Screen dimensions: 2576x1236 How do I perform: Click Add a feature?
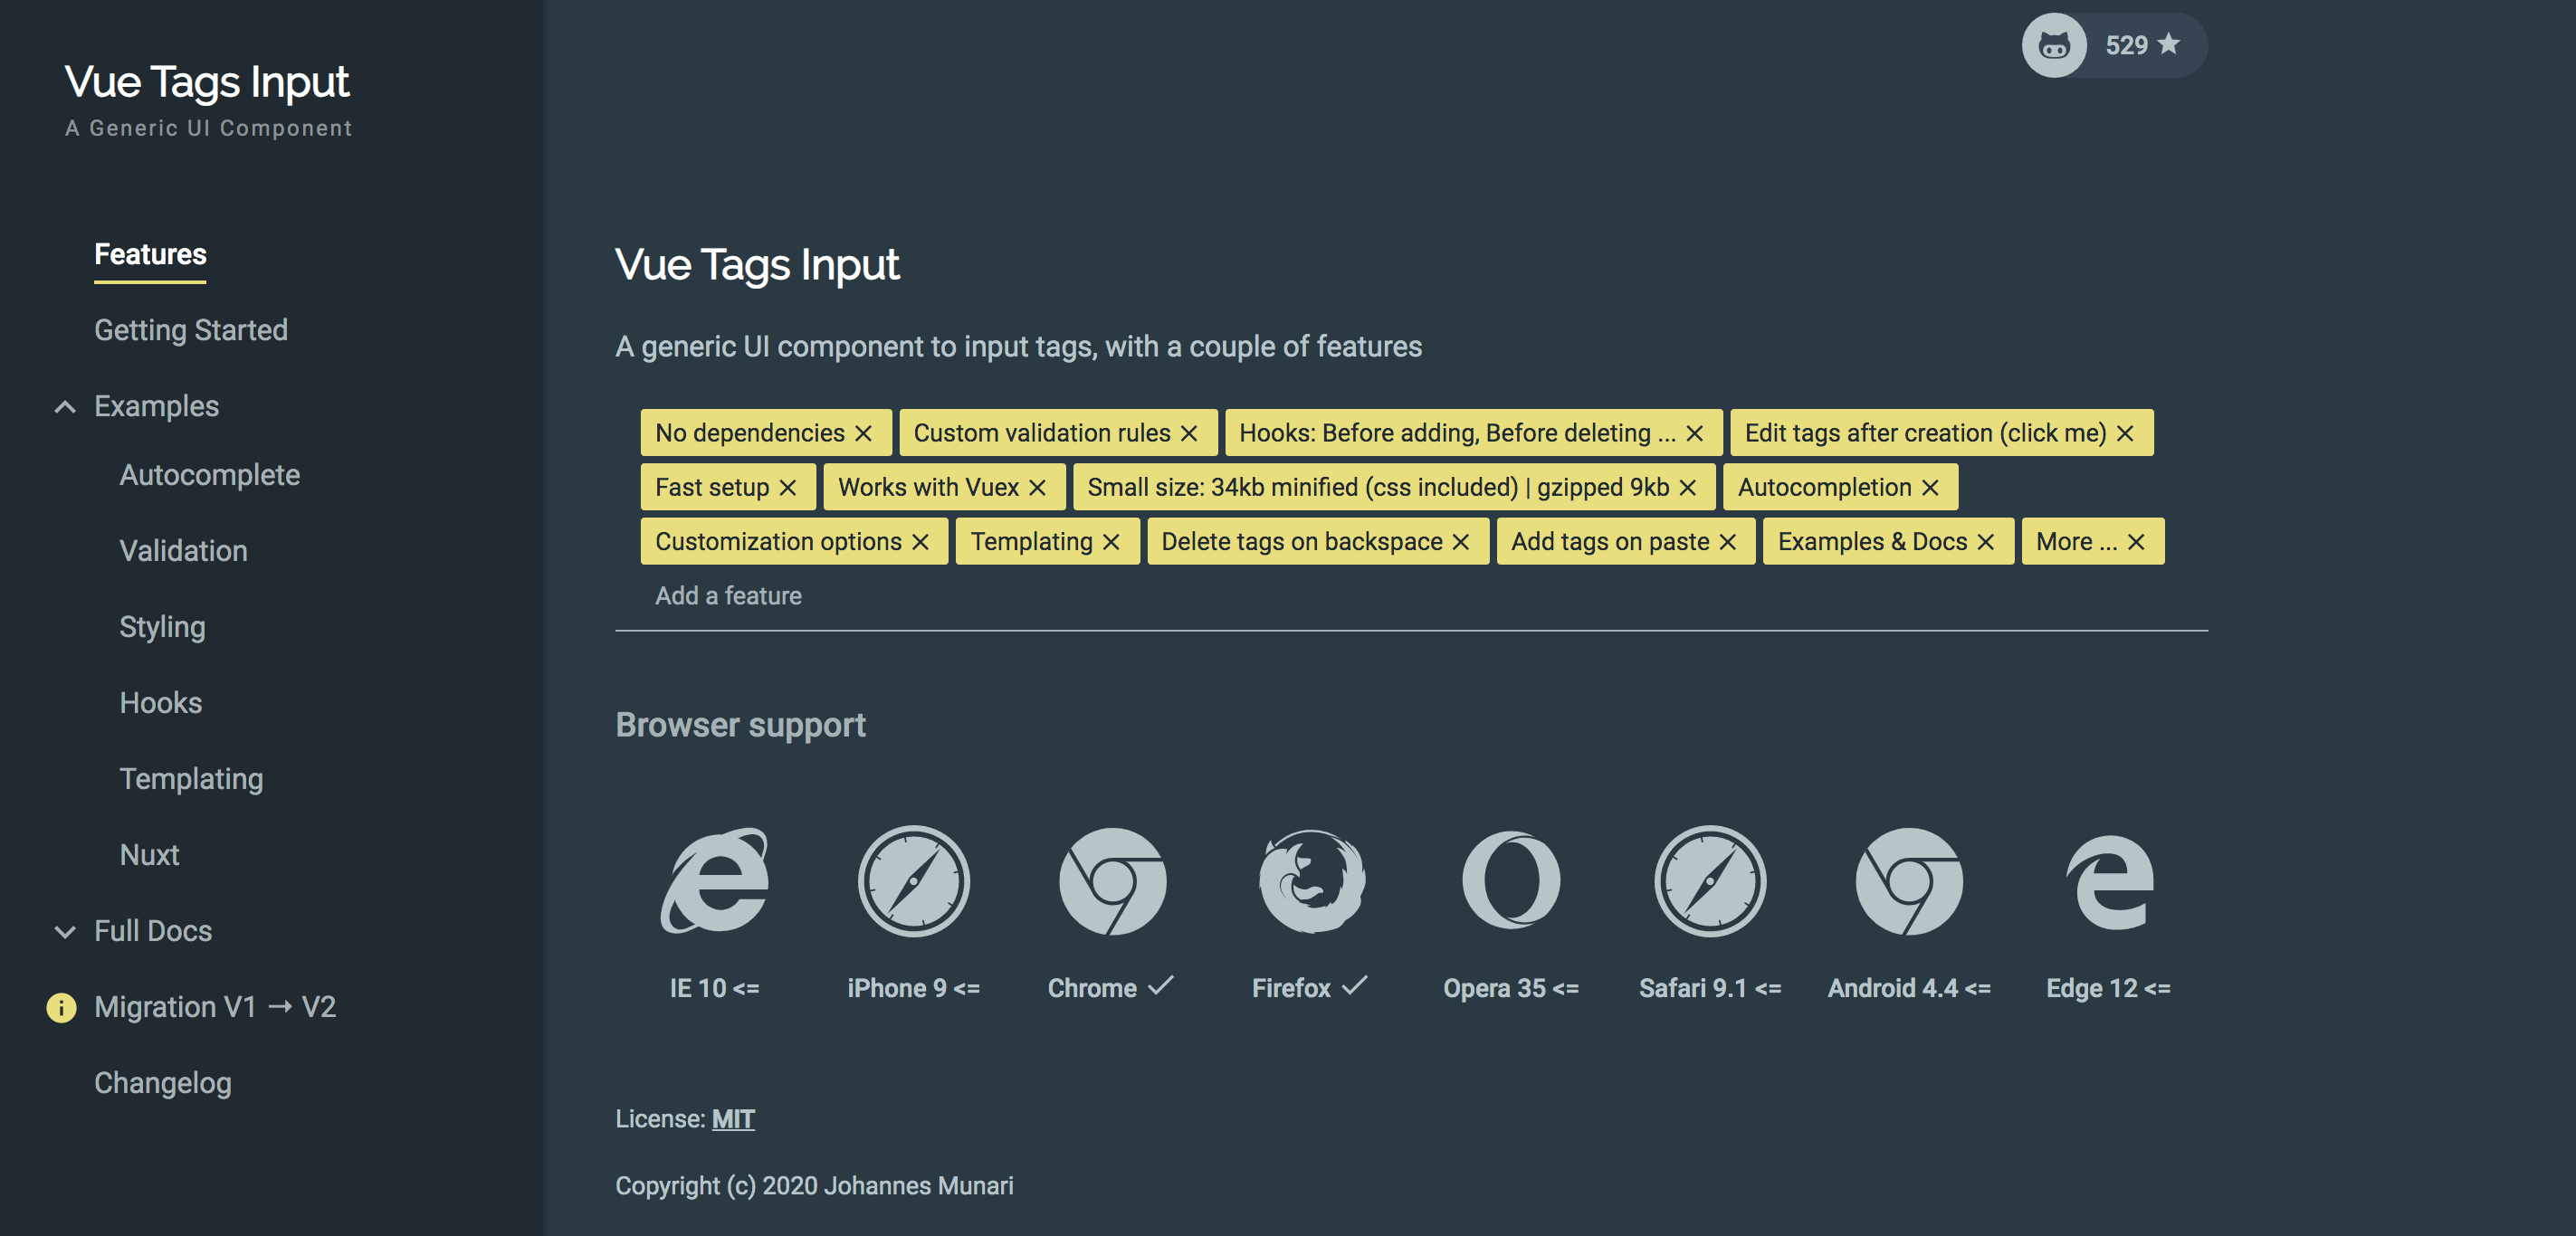click(728, 595)
